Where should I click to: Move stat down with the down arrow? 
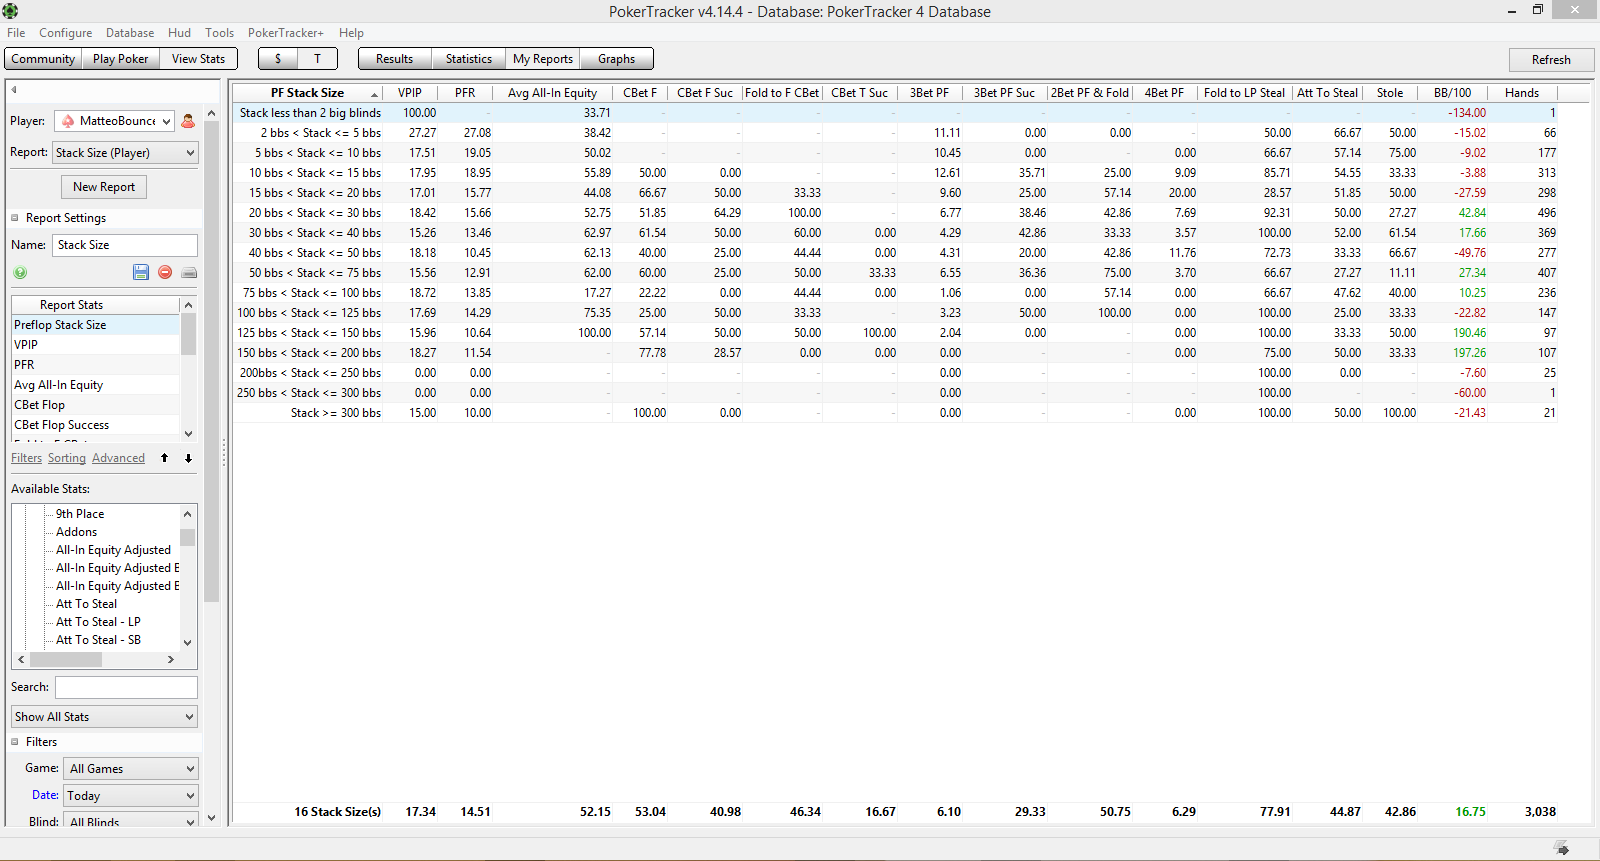tap(188, 458)
